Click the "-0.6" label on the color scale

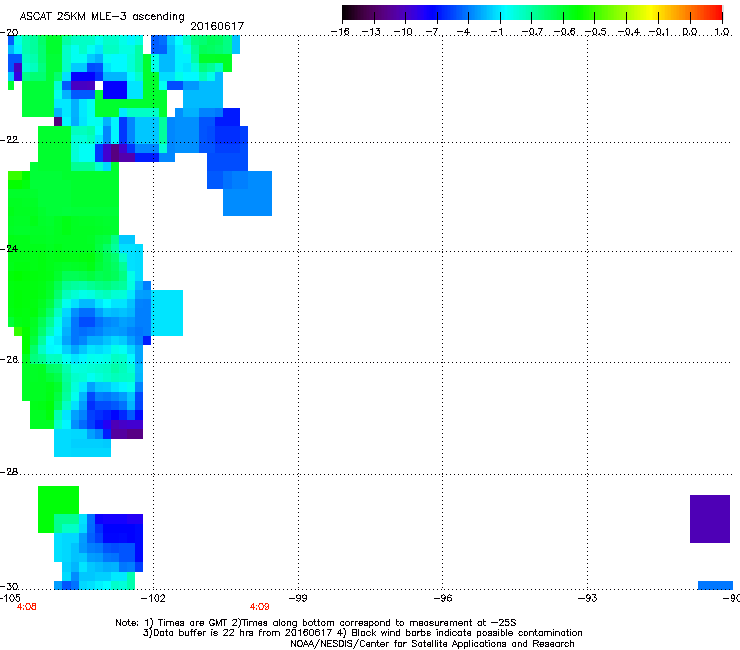[x=564, y=32]
